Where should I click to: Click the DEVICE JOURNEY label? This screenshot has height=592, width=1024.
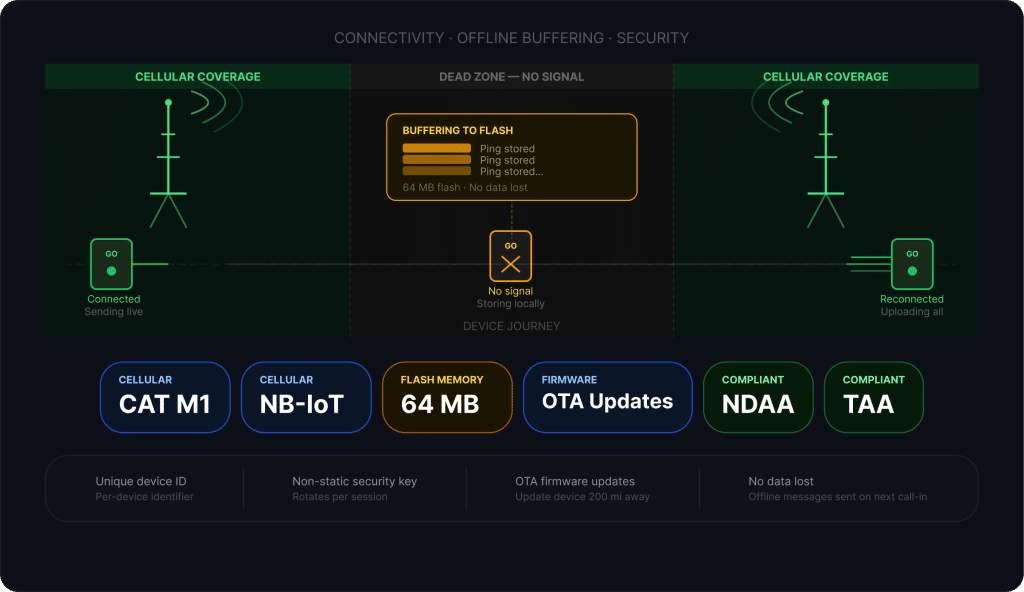coord(511,326)
